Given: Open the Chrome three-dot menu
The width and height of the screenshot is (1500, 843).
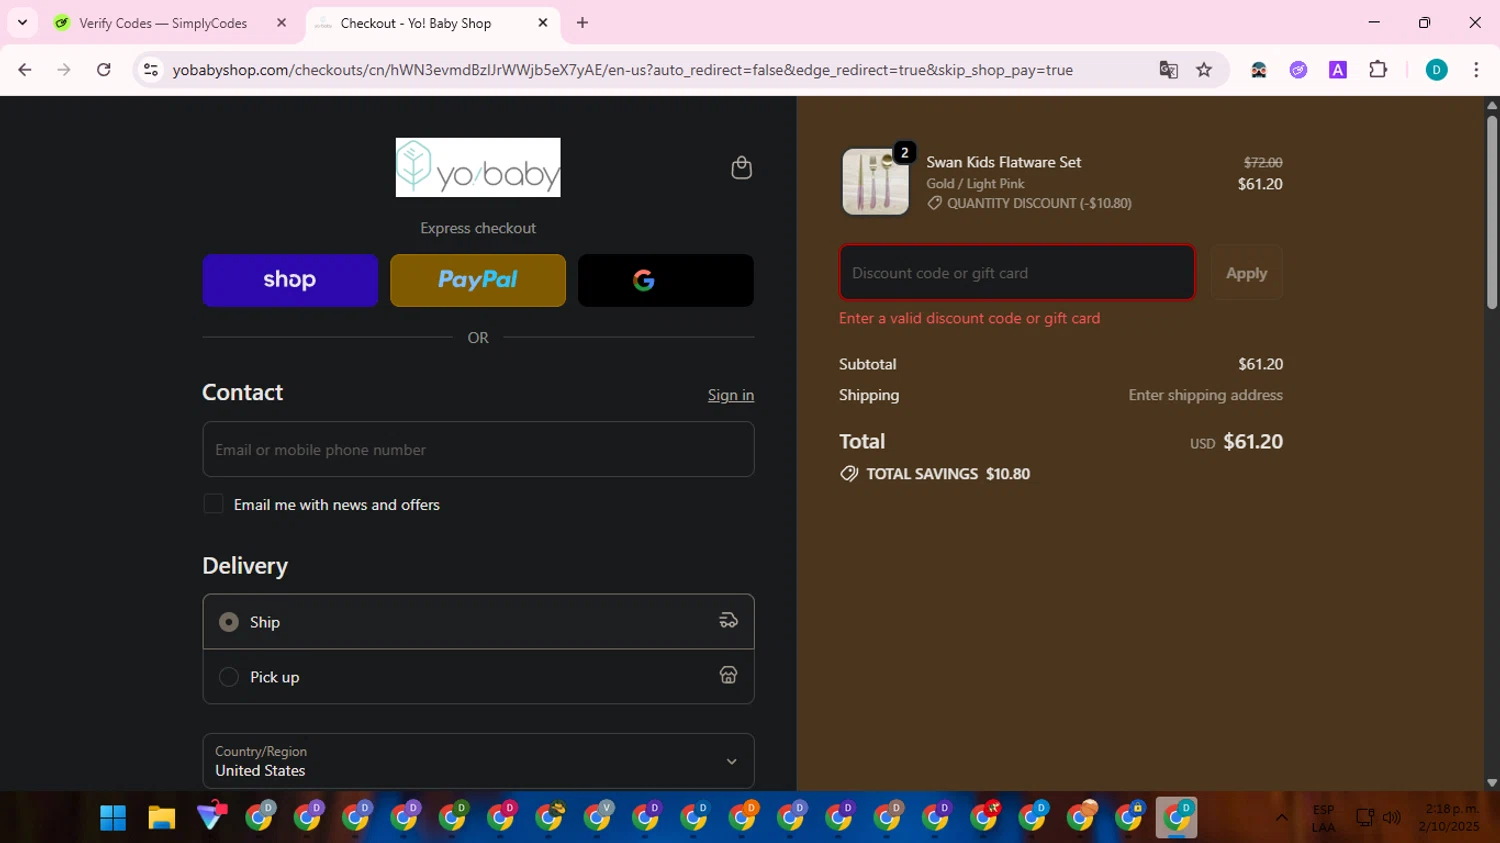Looking at the screenshot, I should 1476,70.
